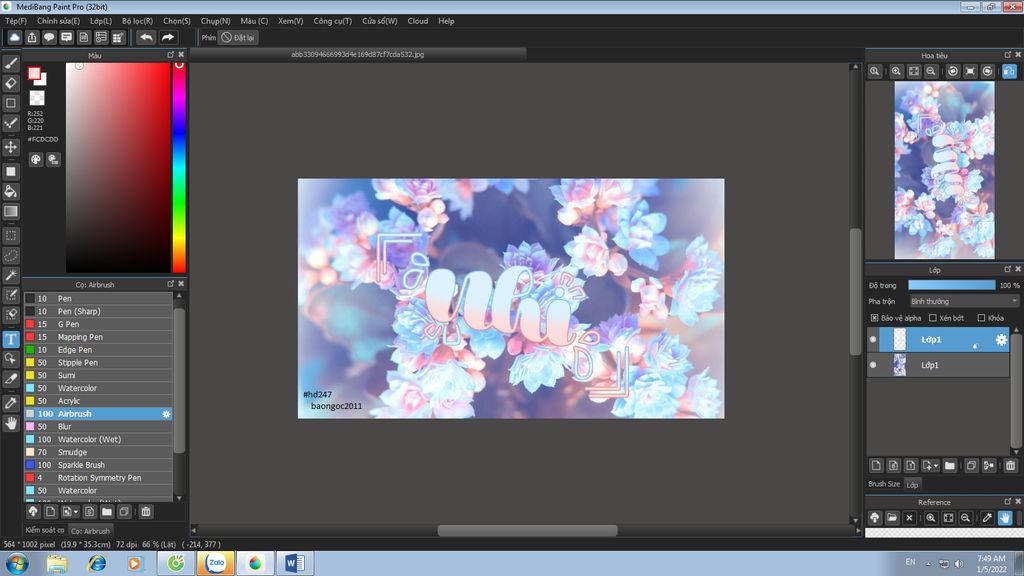Open the Cloud menu

coord(418,21)
